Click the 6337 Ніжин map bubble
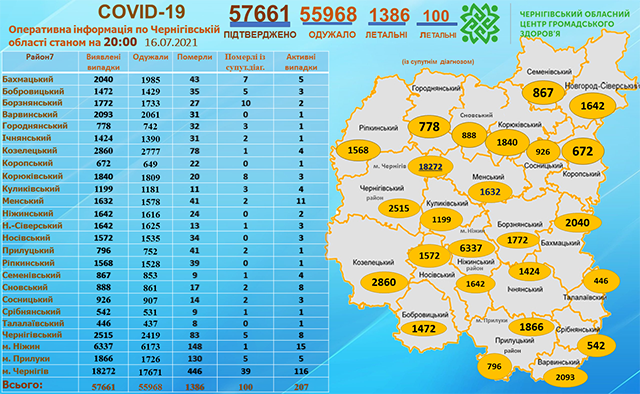Viewport: 640px width, 394px height. point(471,248)
